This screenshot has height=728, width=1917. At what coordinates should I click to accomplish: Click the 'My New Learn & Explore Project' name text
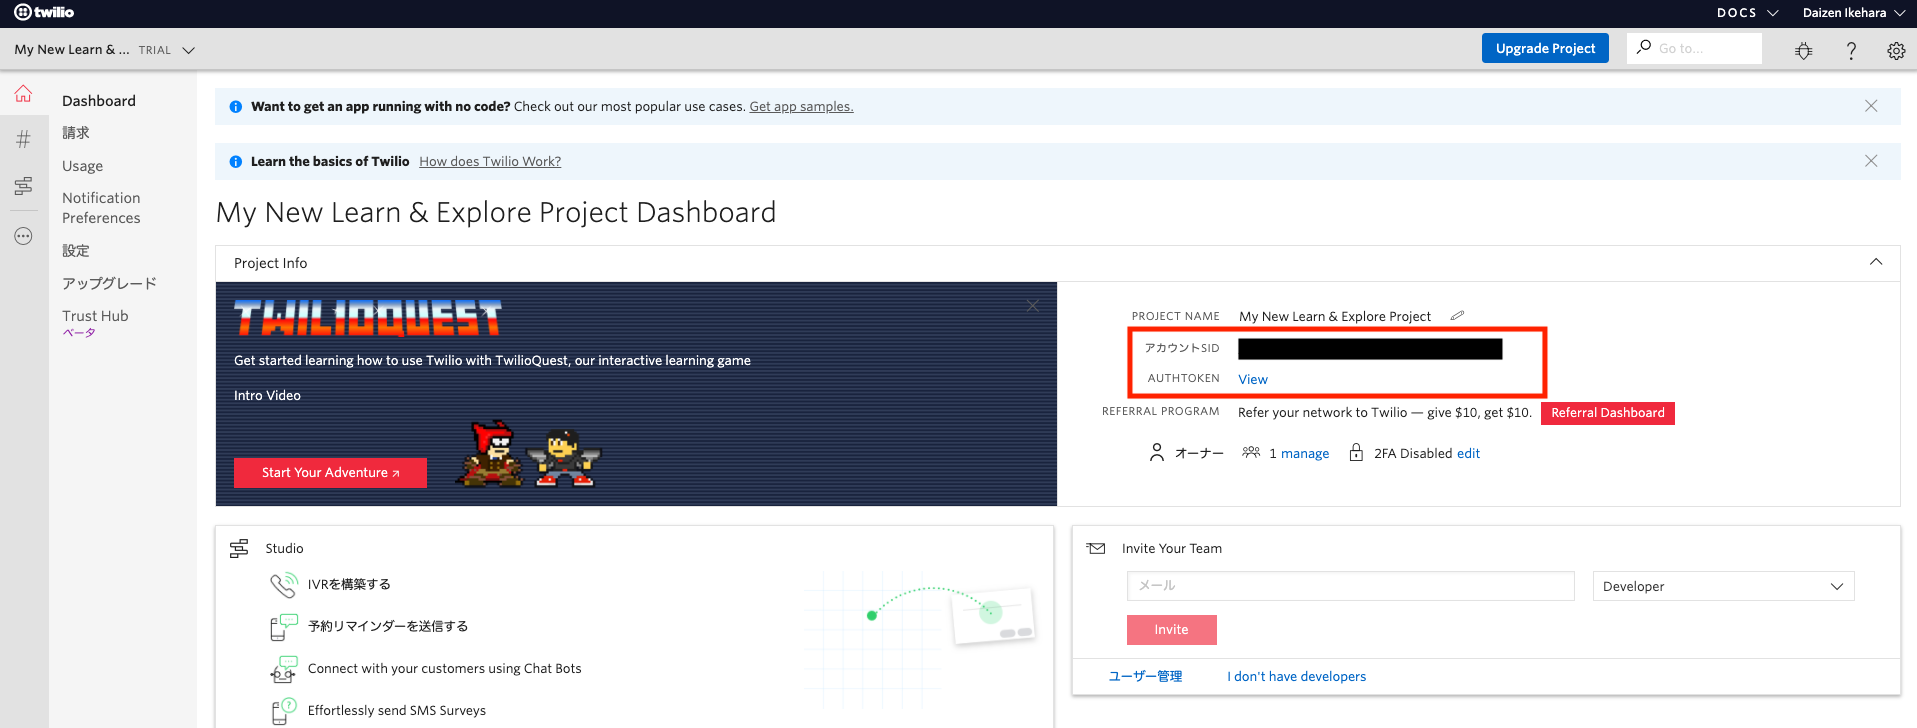(x=1335, y=317)
